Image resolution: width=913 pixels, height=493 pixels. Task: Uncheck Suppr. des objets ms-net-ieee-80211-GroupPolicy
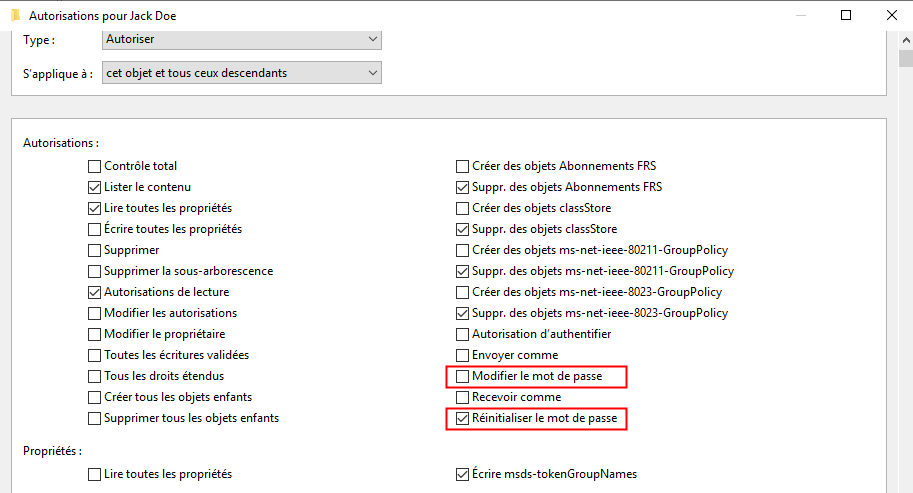point(462,271)
